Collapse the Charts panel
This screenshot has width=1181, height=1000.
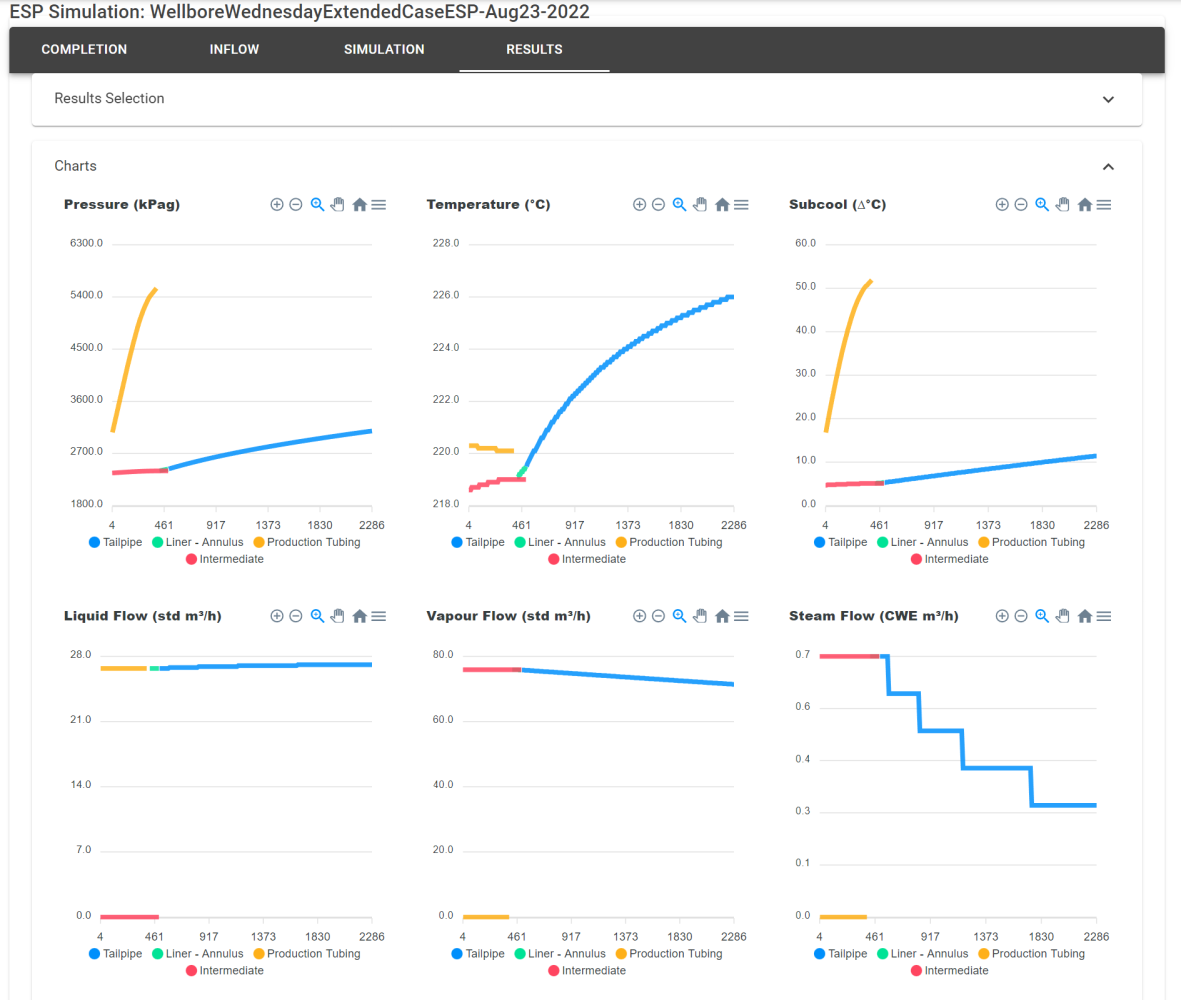click(1108, 166)
